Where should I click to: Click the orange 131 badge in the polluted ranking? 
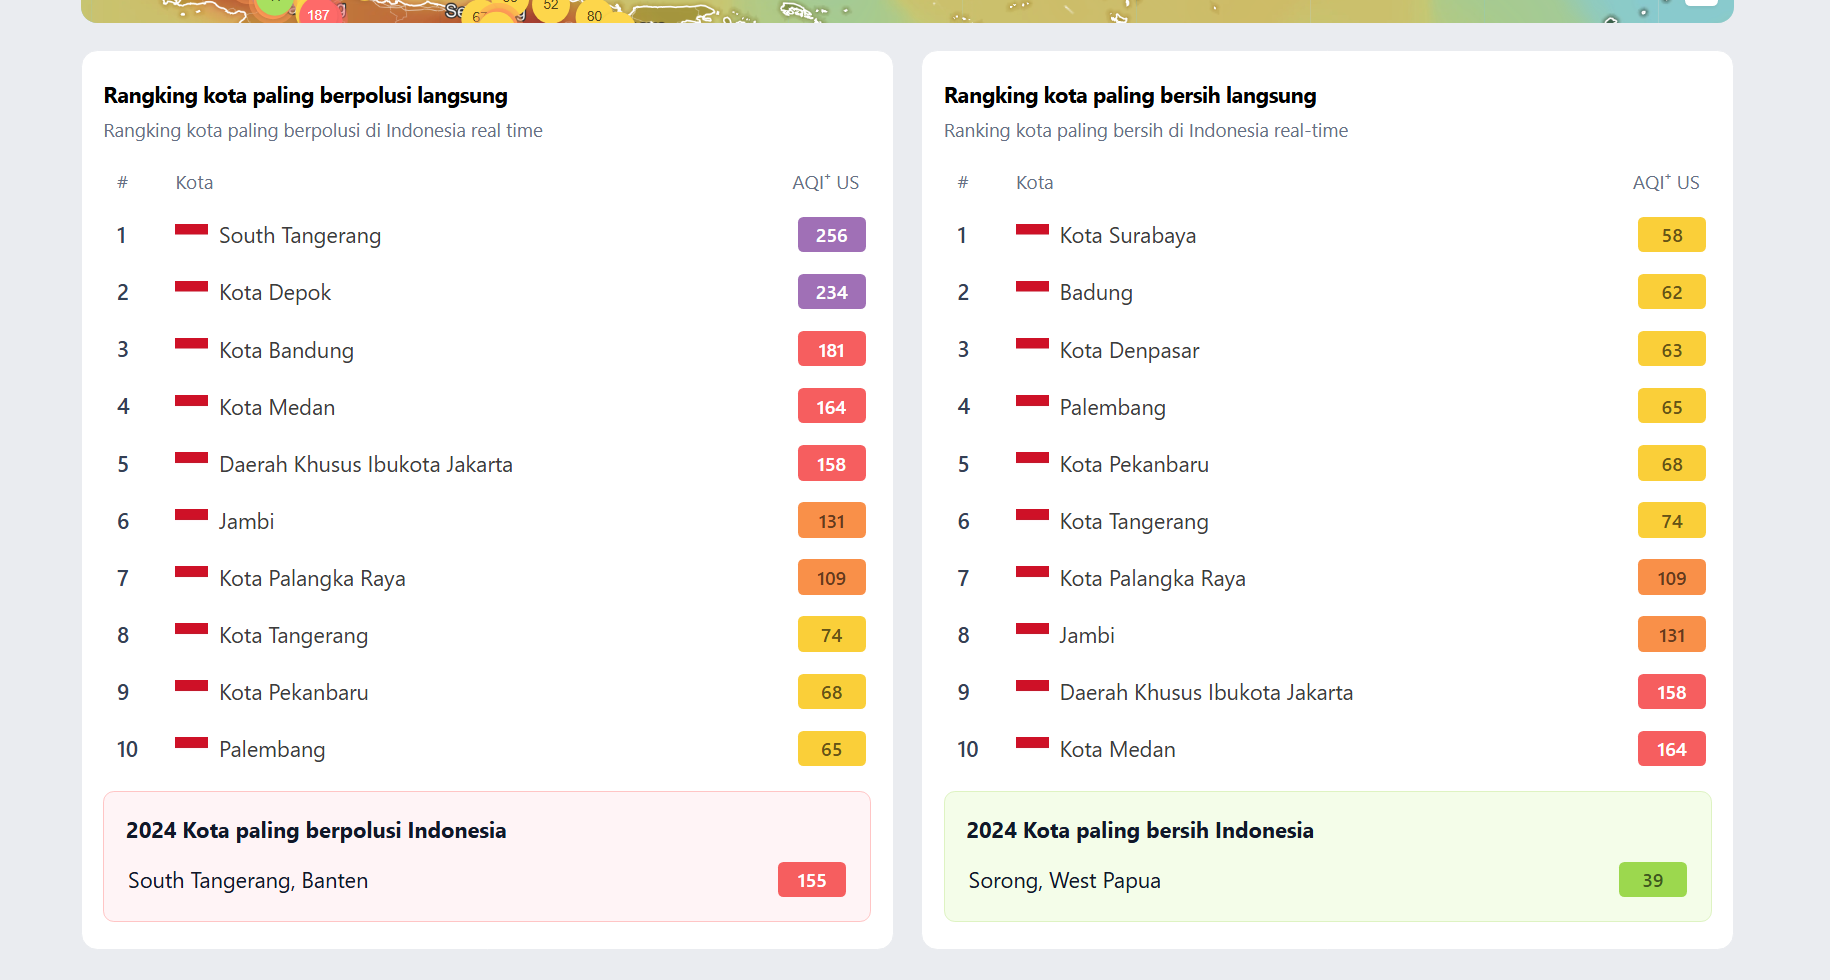tap(832, 521)
